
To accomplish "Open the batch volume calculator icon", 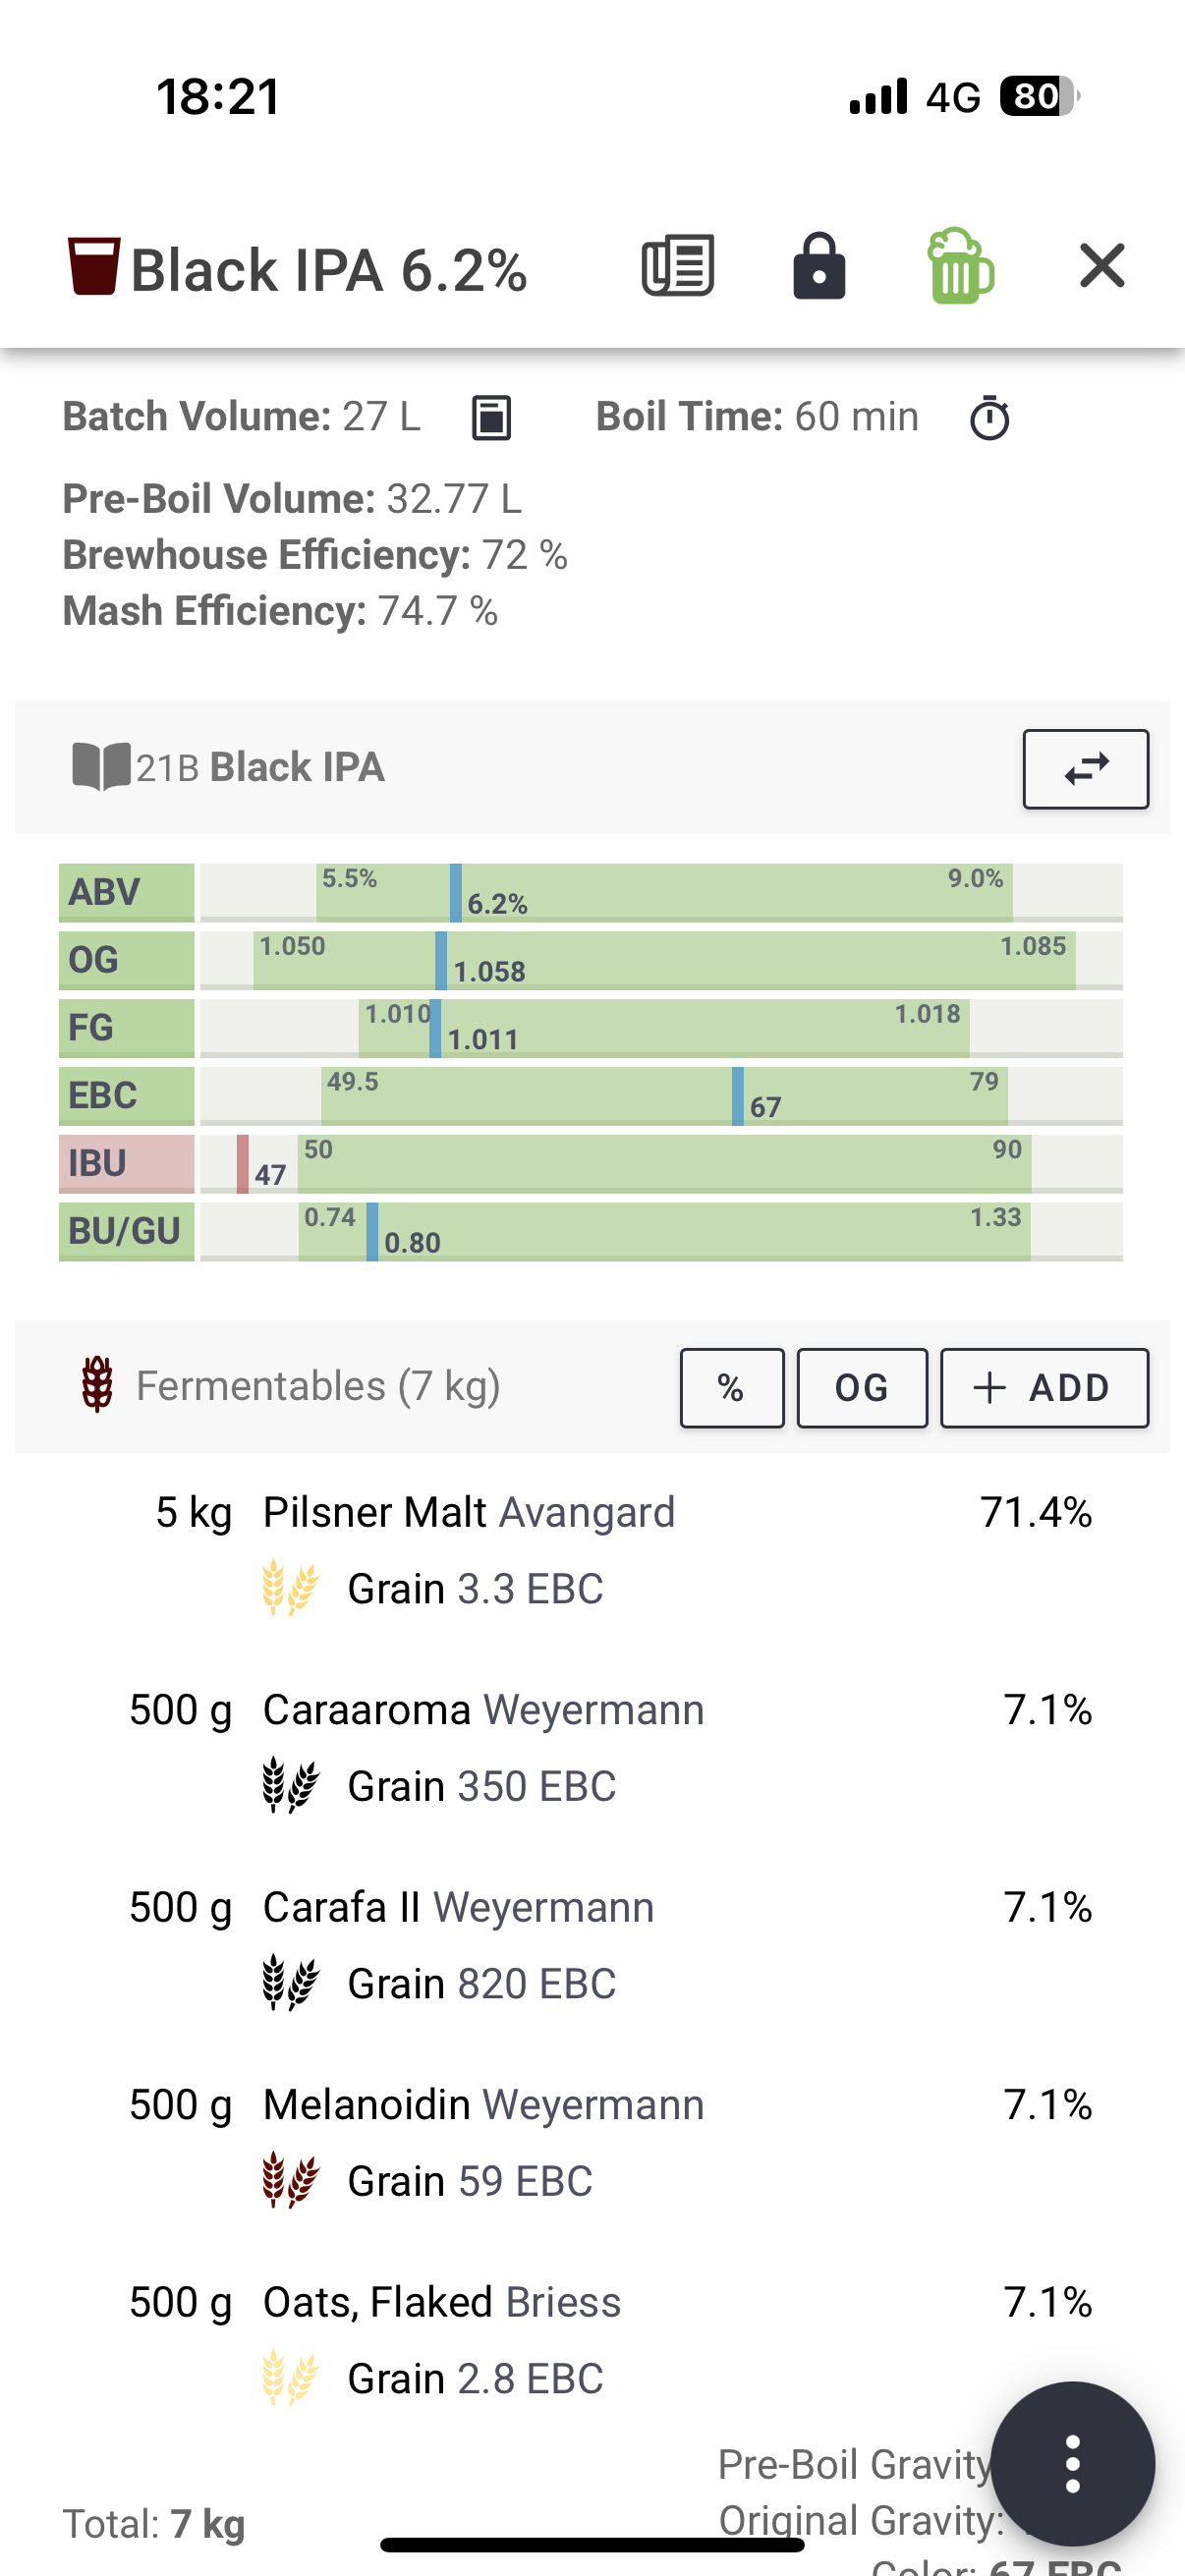I will 491,417.
